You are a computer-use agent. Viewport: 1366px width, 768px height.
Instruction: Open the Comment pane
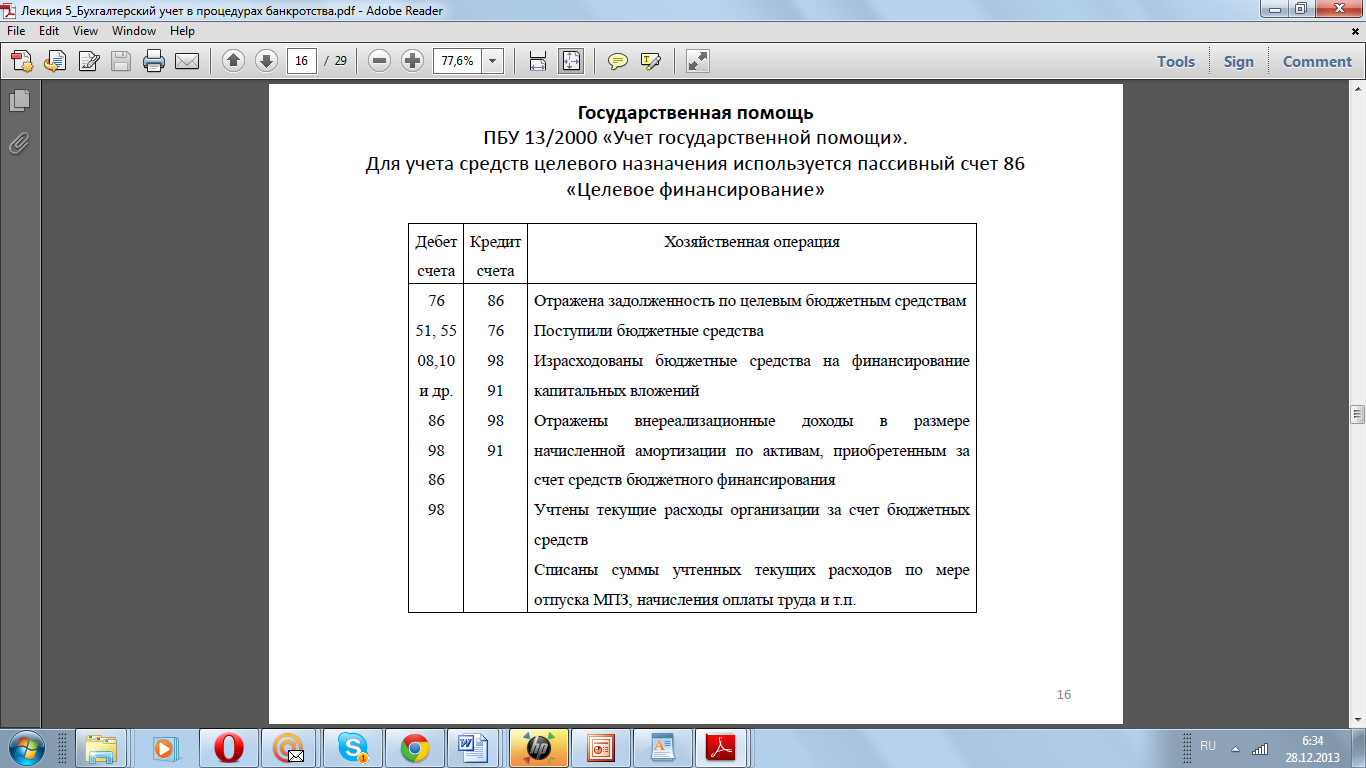point(1317,61)
